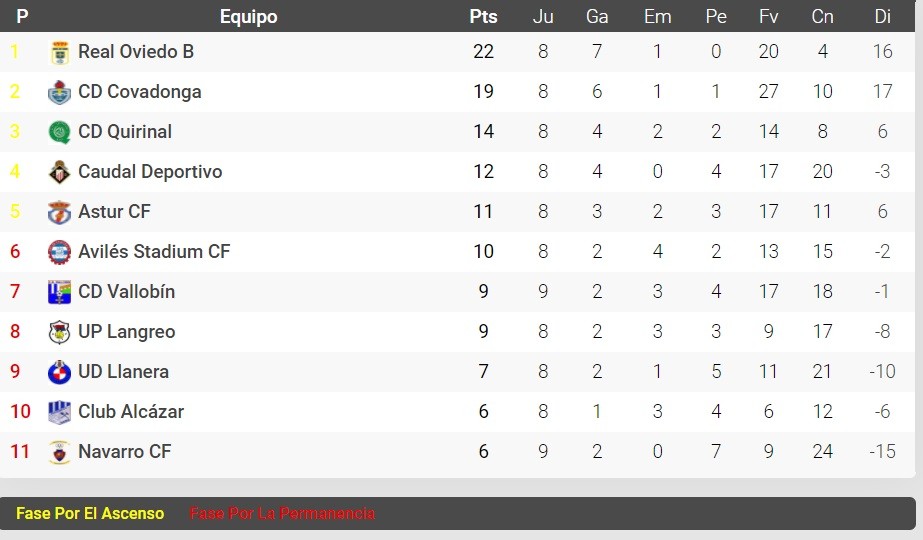Click the Navarro CF team crest
This screenshot has height=540, width=923.
click(x=59, y=453)
